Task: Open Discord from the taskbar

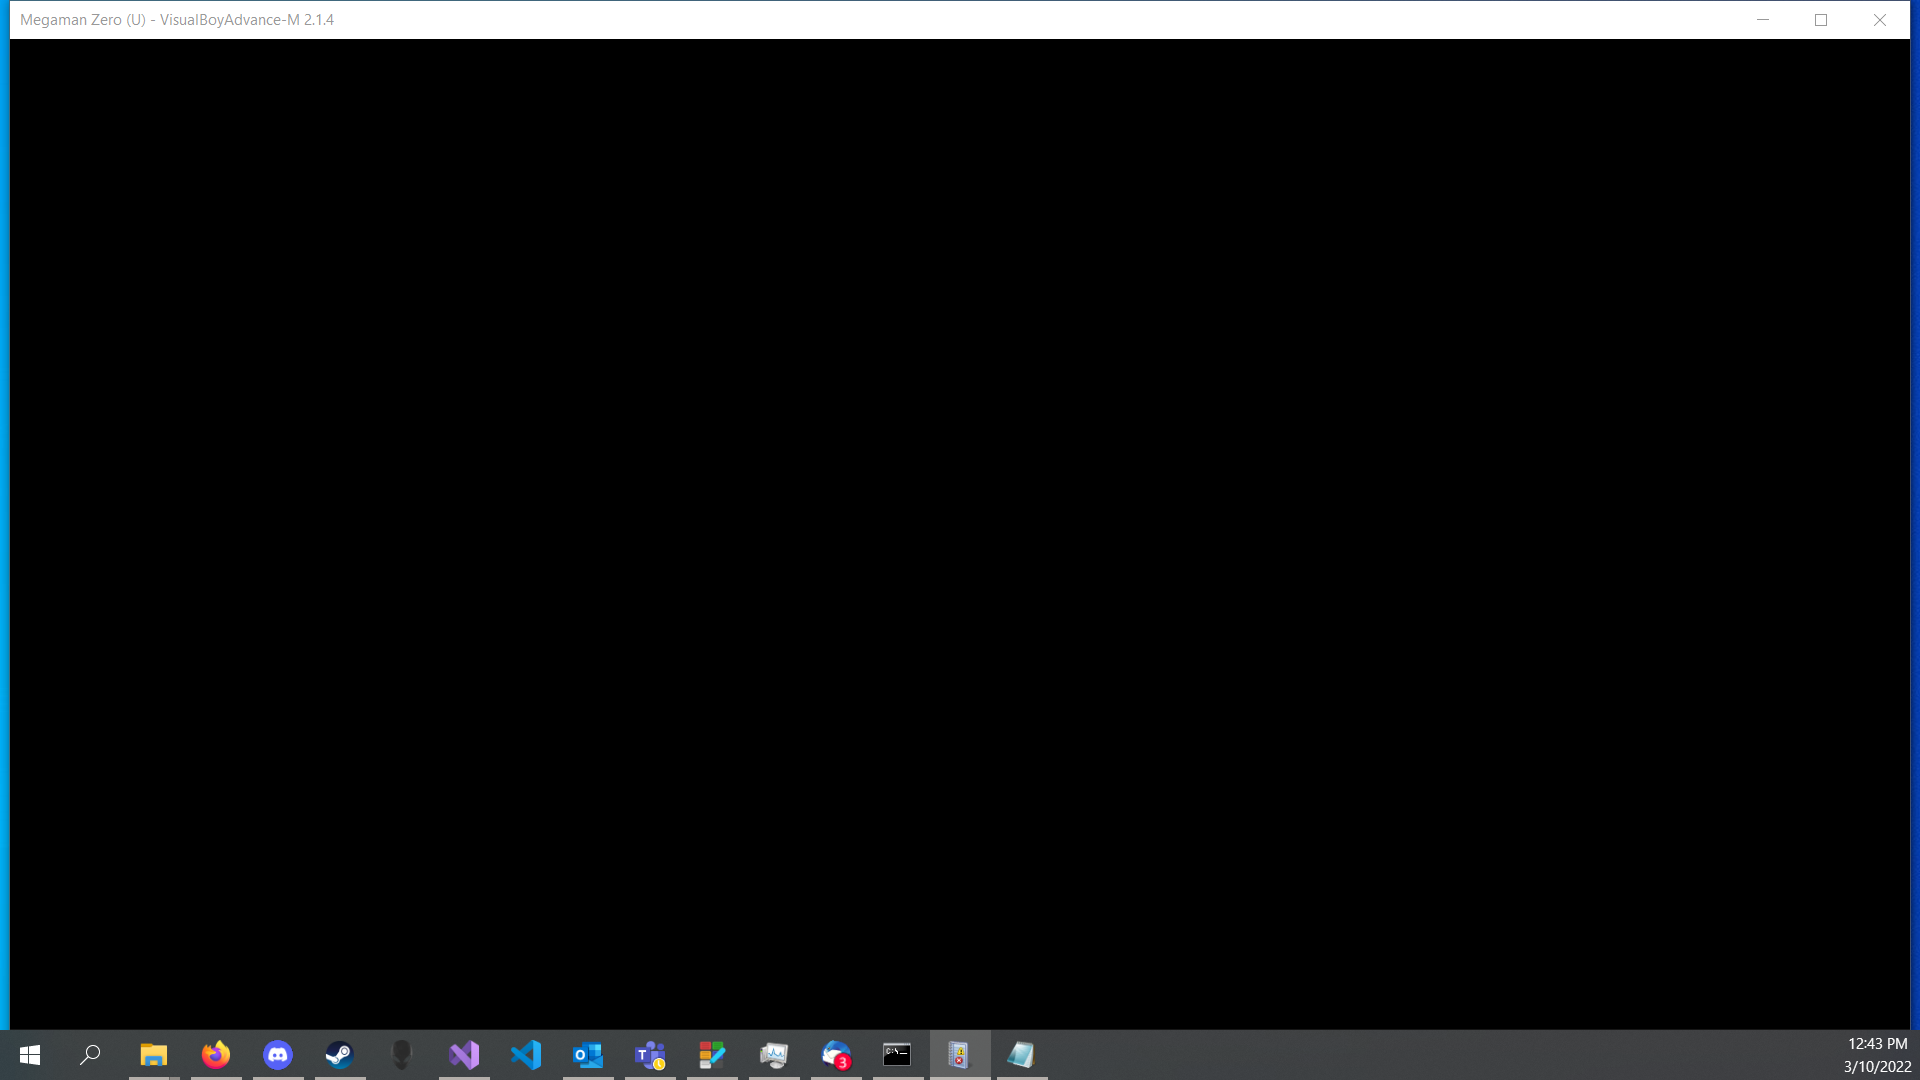Action: [278, 1055]
